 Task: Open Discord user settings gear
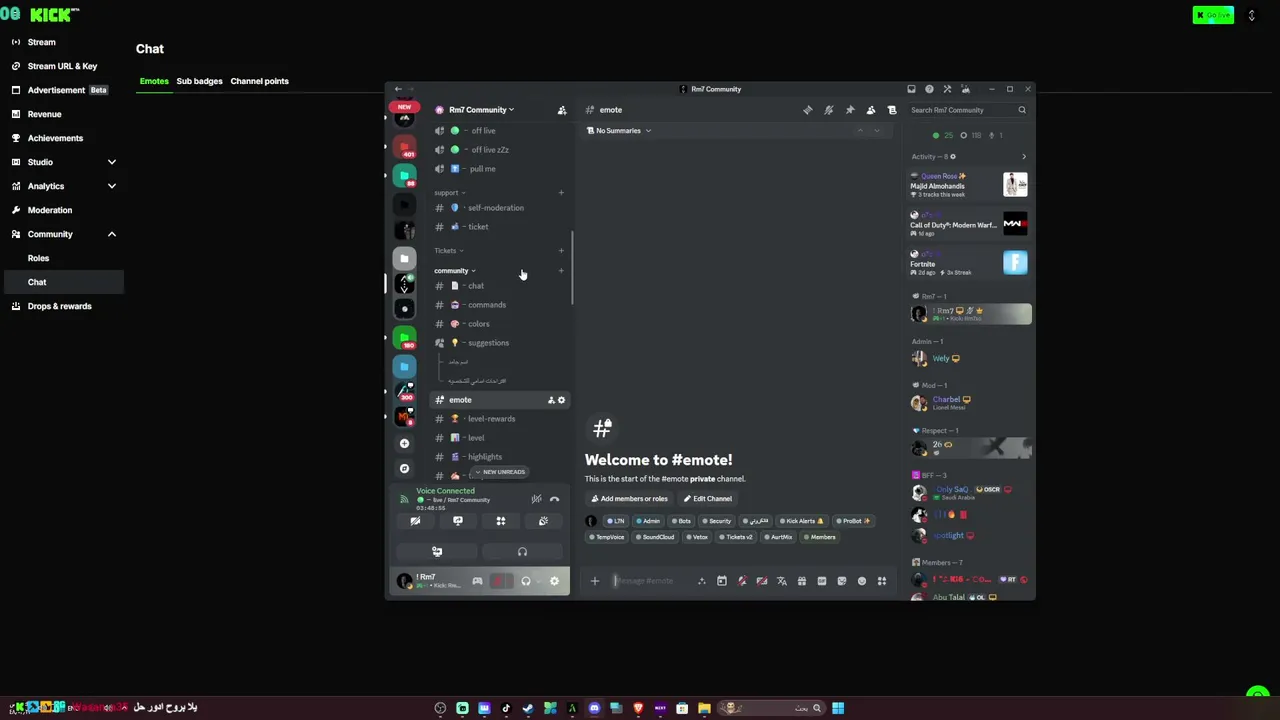pos(554,582)
